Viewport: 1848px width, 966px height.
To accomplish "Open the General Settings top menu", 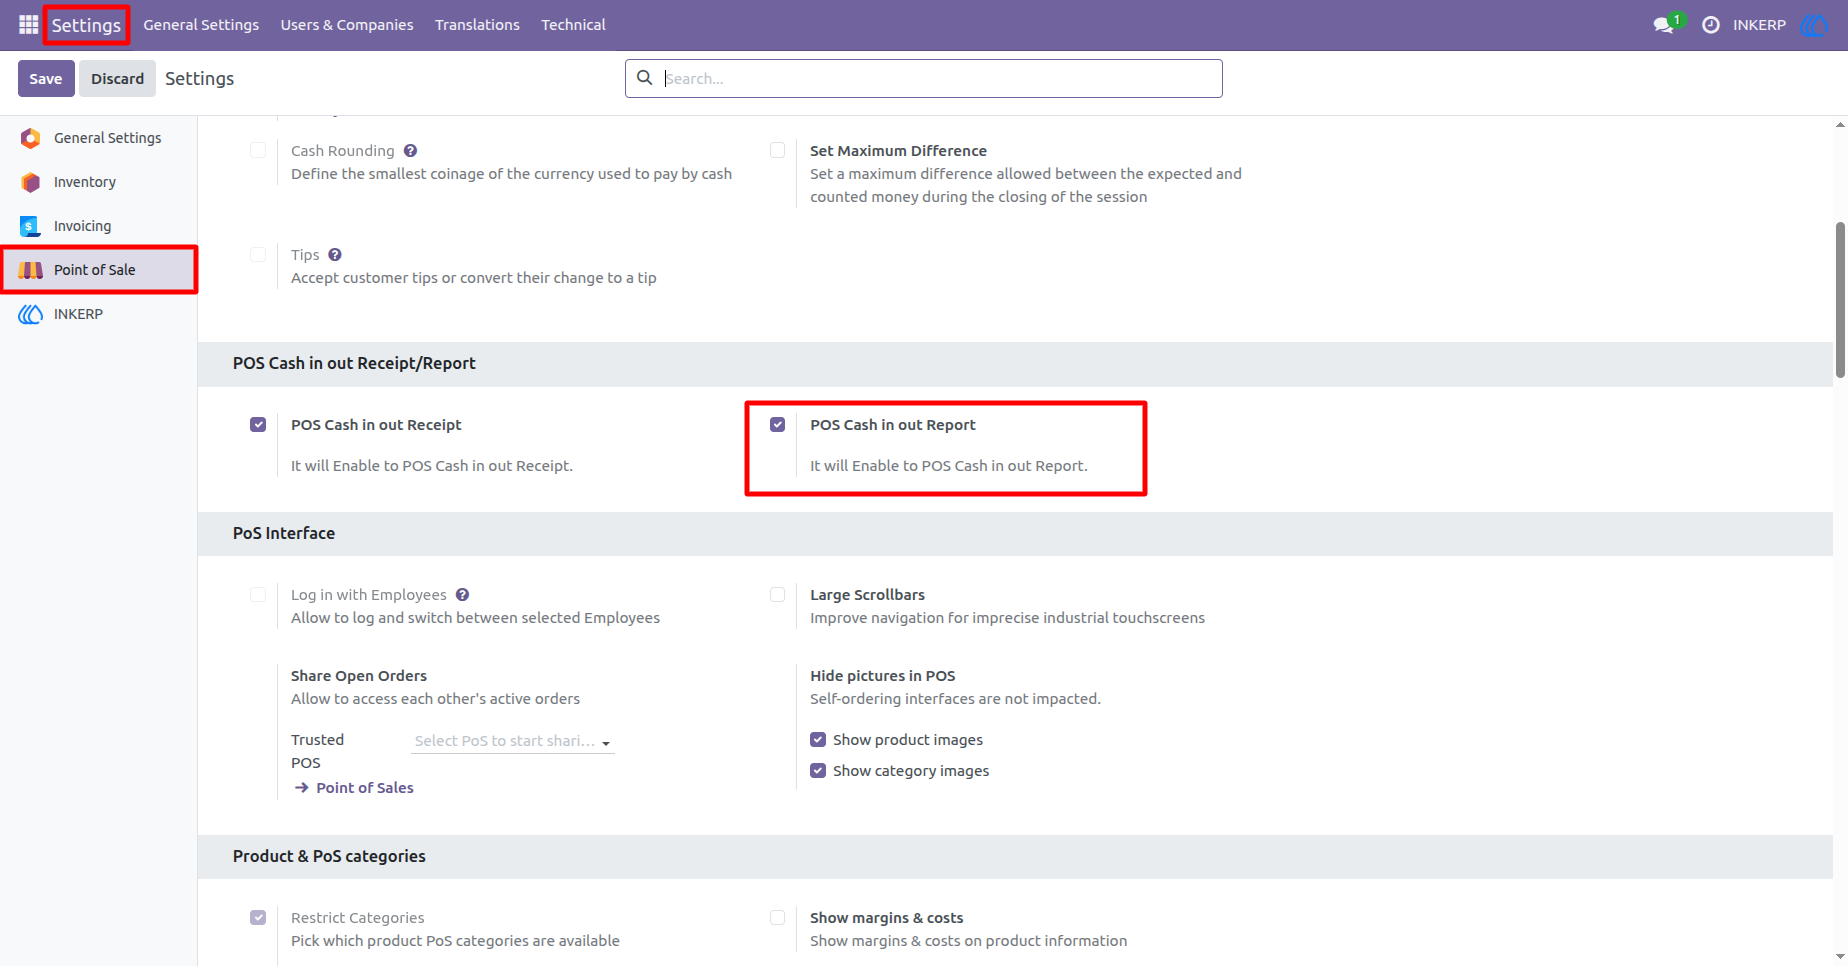I will click(x=201, y=25).
